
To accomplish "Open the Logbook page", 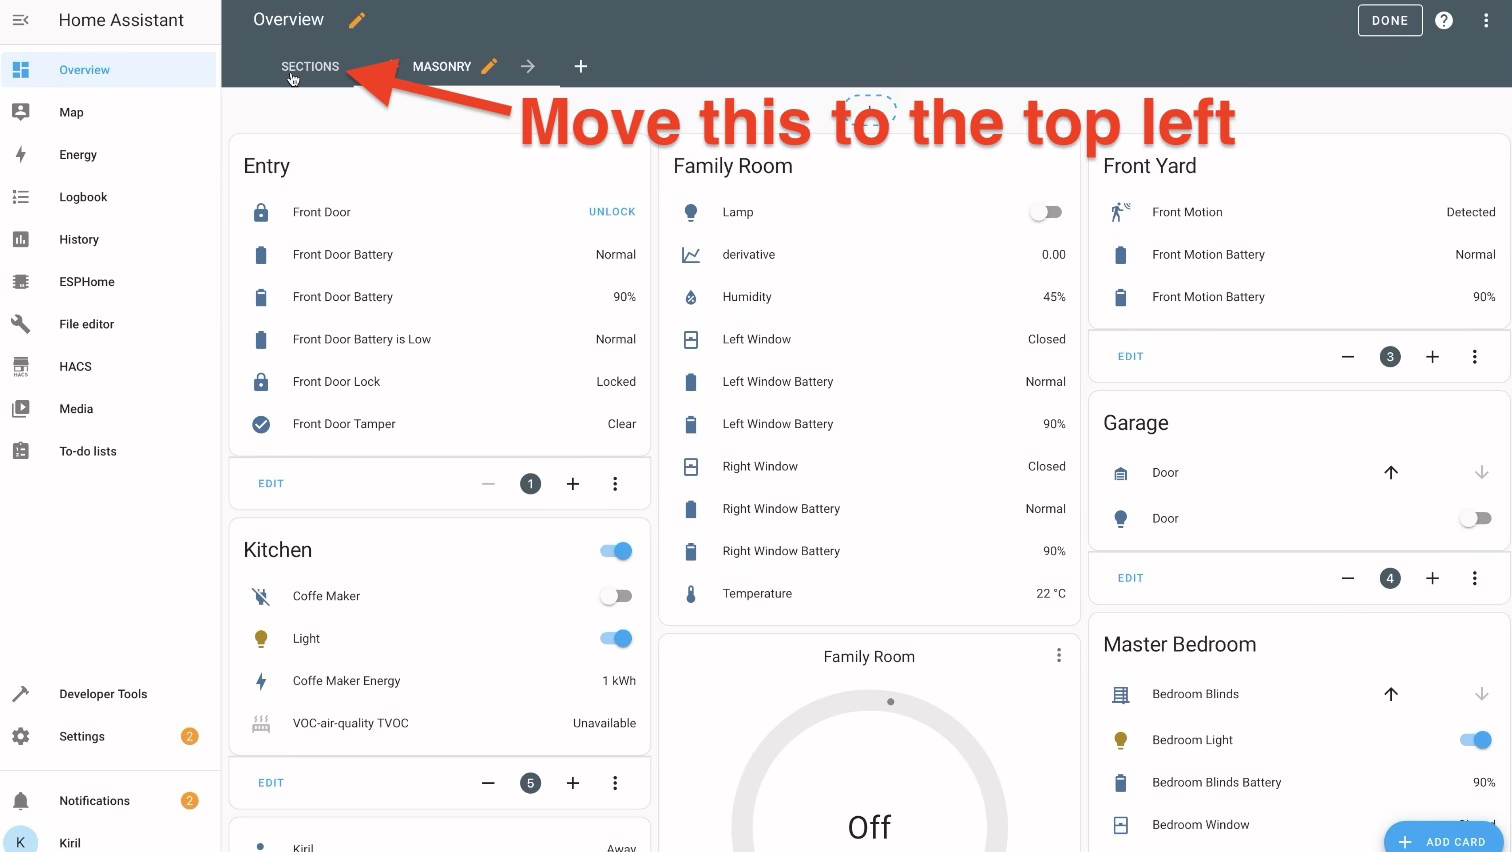I will (109, 197).
